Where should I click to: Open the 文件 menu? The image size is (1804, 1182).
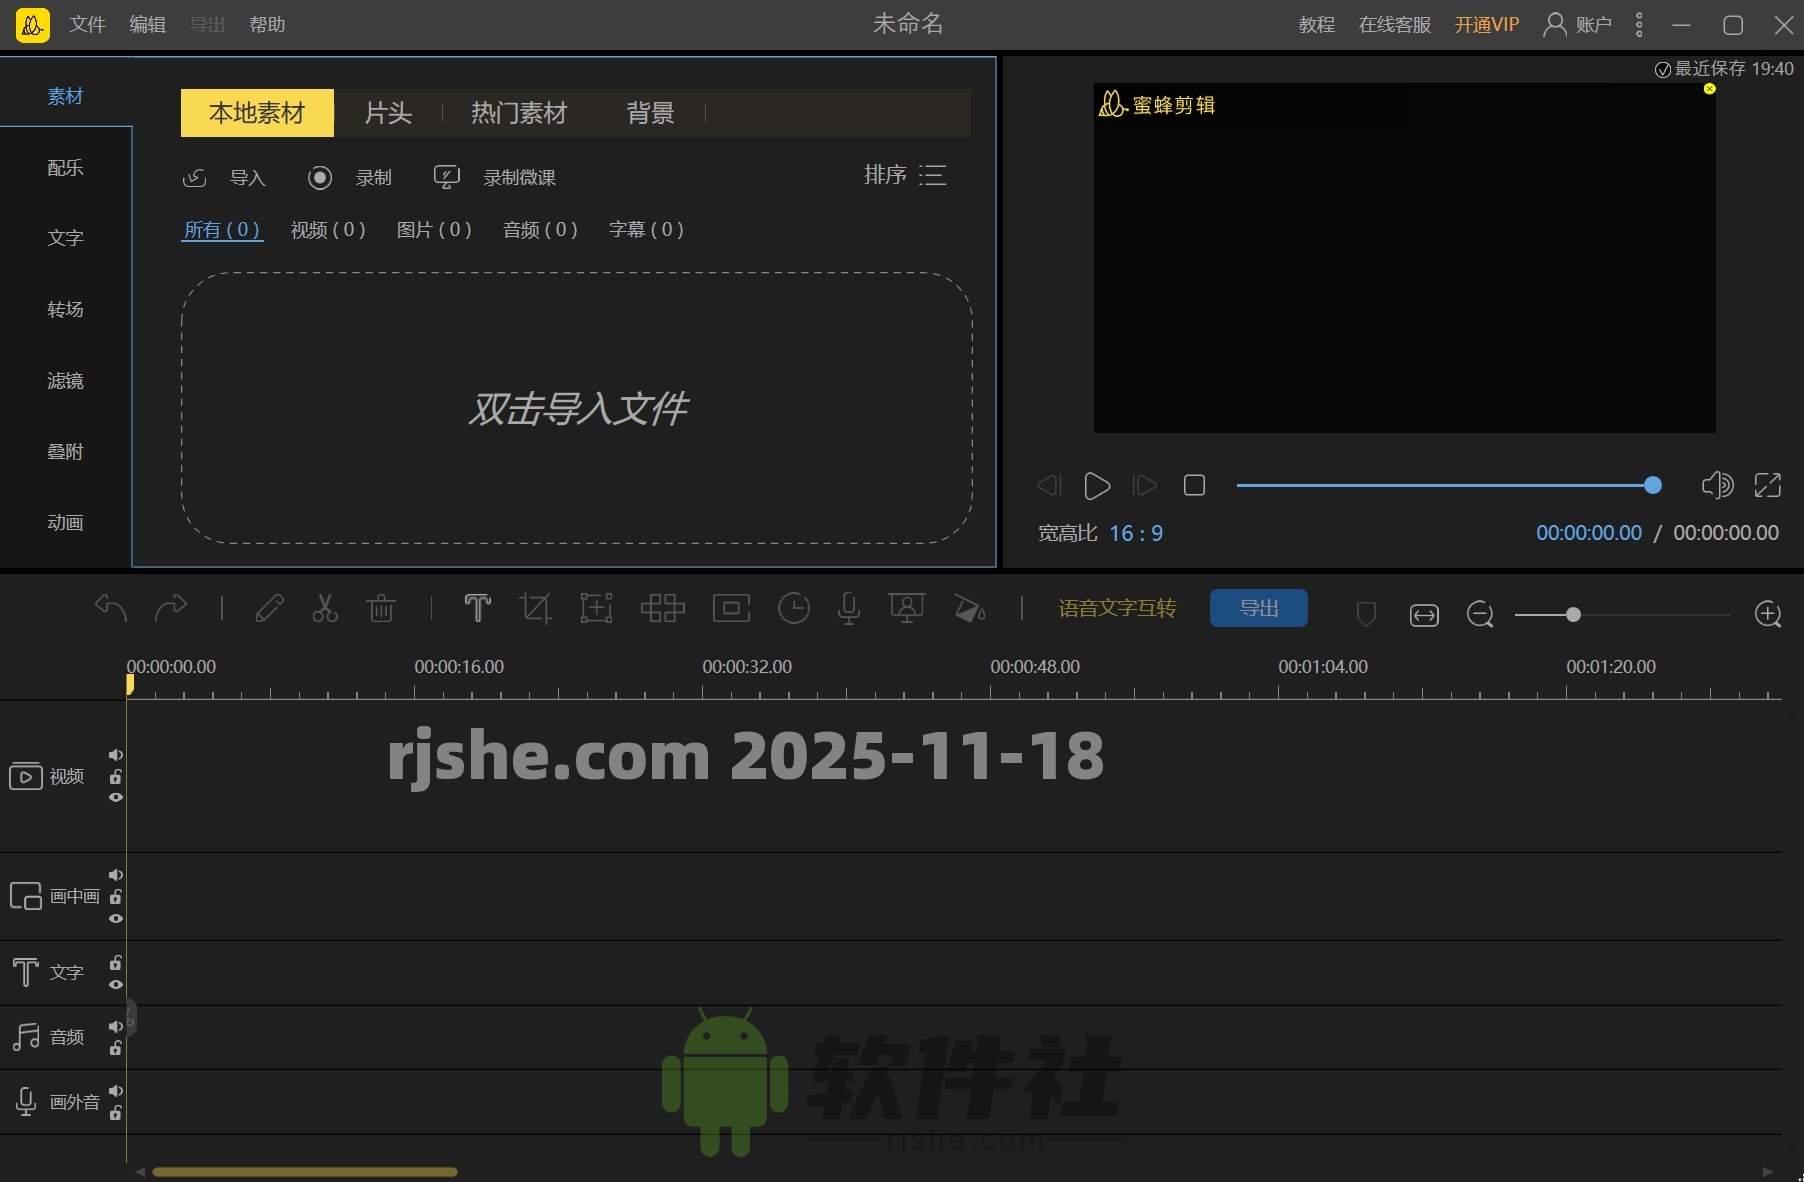[86, 24]
